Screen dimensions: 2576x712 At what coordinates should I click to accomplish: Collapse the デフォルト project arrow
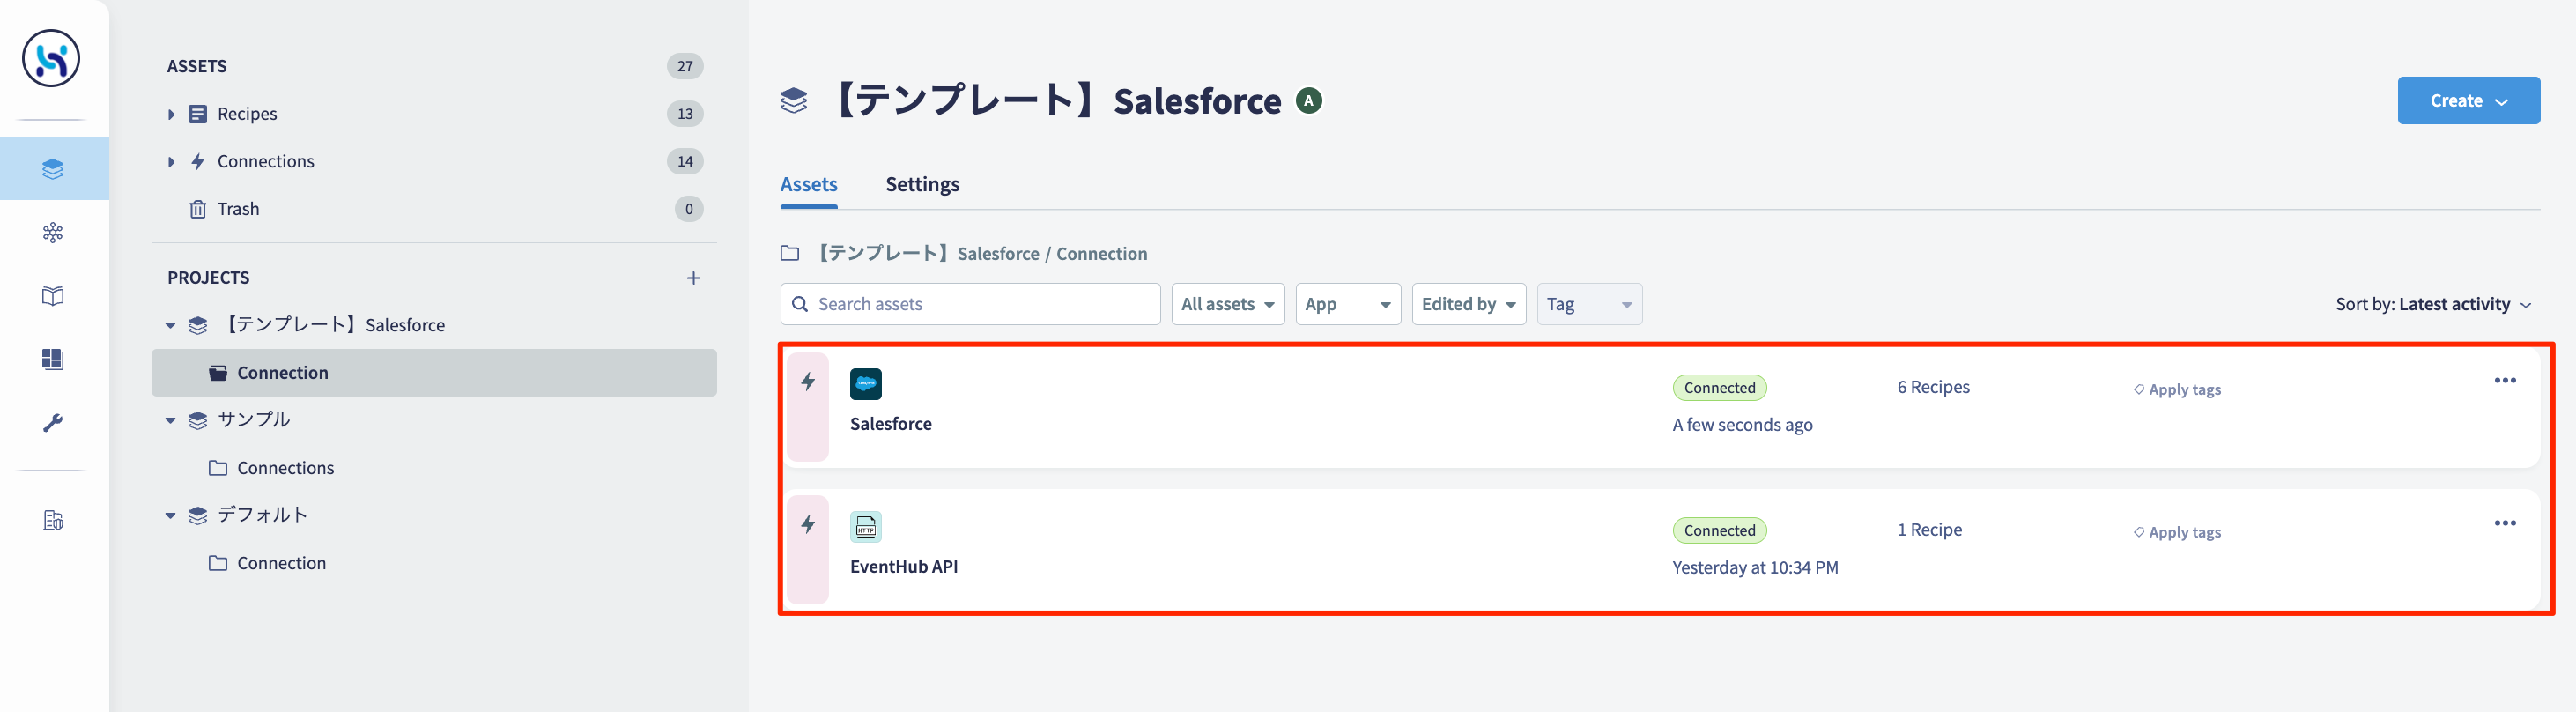(x=170, y=515)
